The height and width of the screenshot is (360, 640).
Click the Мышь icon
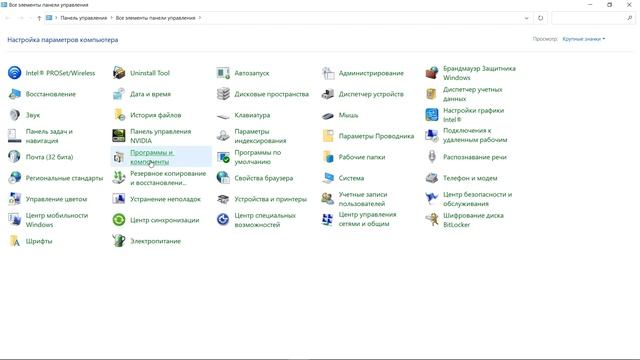328,116
